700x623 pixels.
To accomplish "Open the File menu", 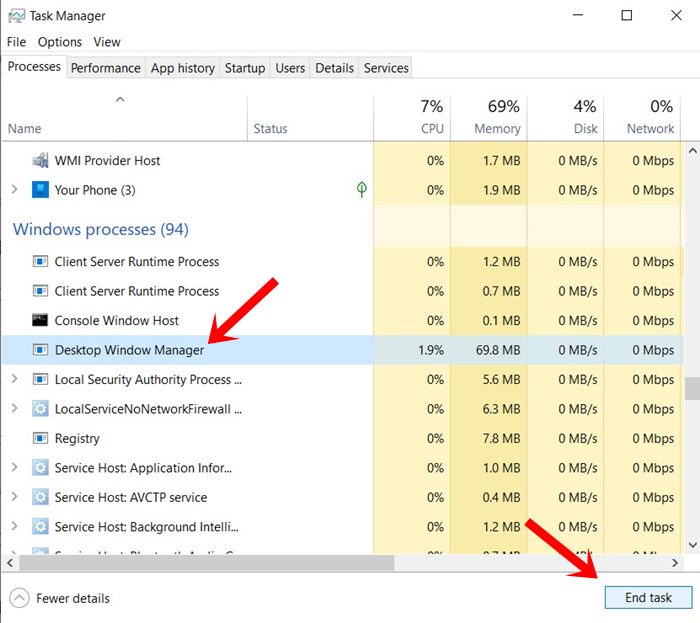I will point(17,42).
